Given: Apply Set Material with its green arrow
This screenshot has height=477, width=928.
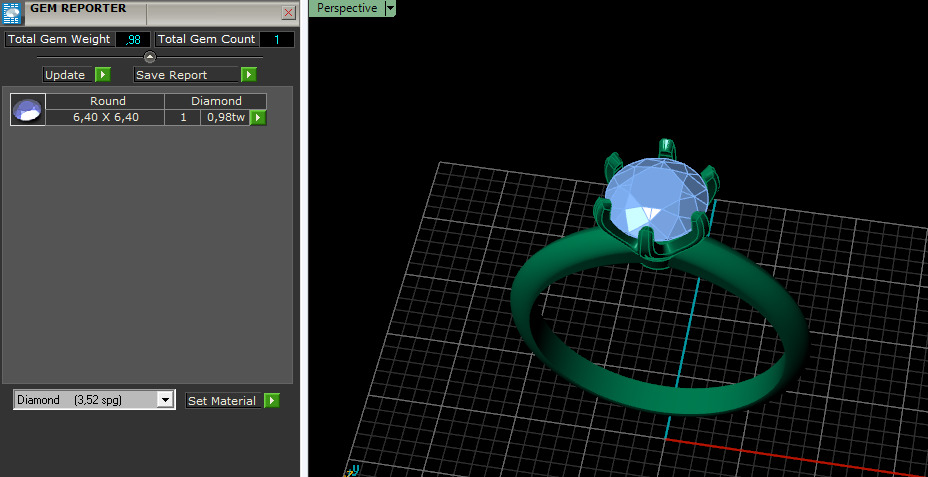Looking at the screenshot, I should coord(271,401).
